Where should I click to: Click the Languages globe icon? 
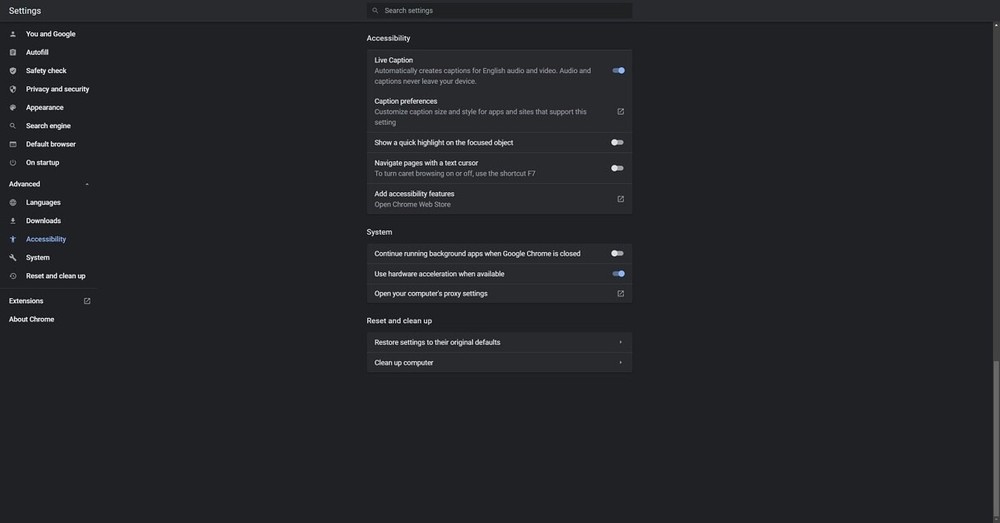13,202
